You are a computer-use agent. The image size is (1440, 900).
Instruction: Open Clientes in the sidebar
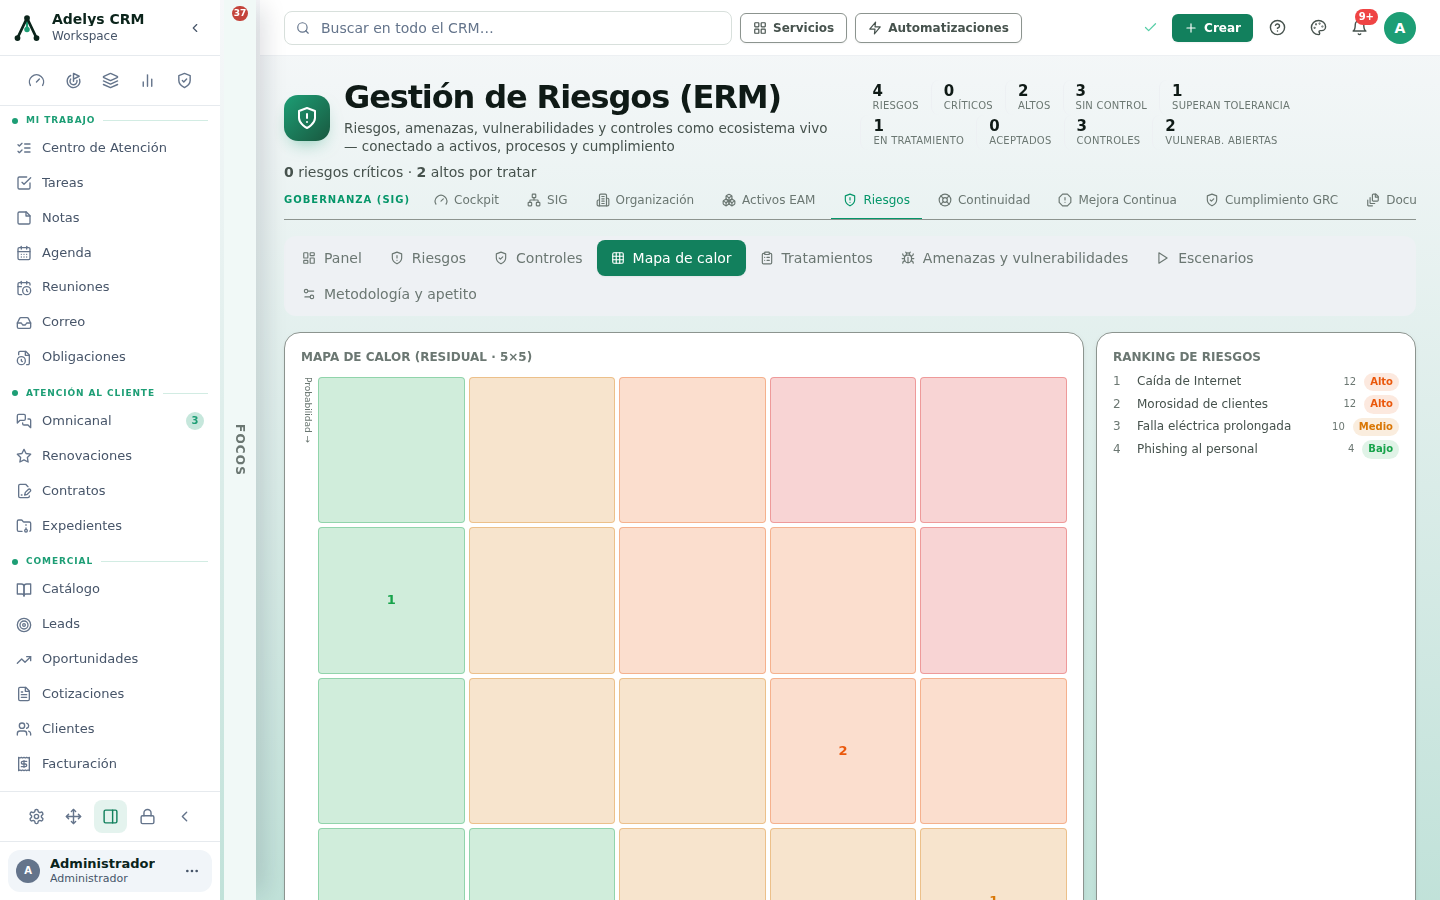(110, 729)
